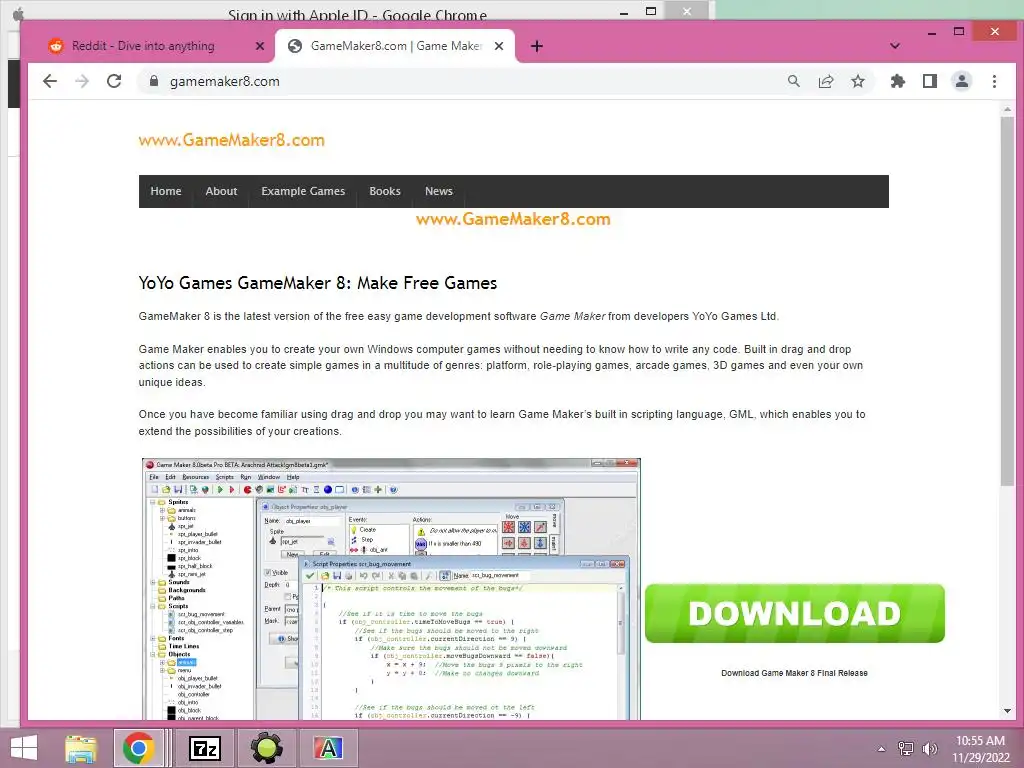1024x768 pixels.
Task: Share this page using the share icon
Action: (826, 81)
